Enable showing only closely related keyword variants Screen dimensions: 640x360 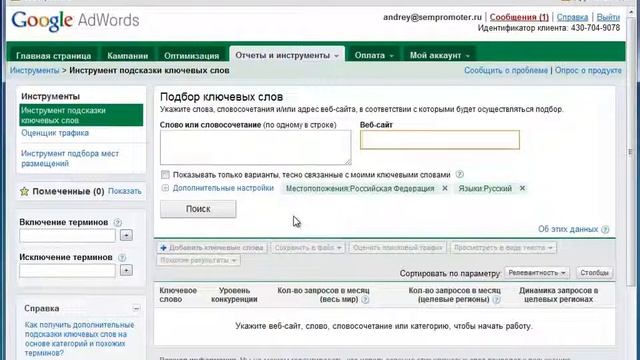pos(165,175)
